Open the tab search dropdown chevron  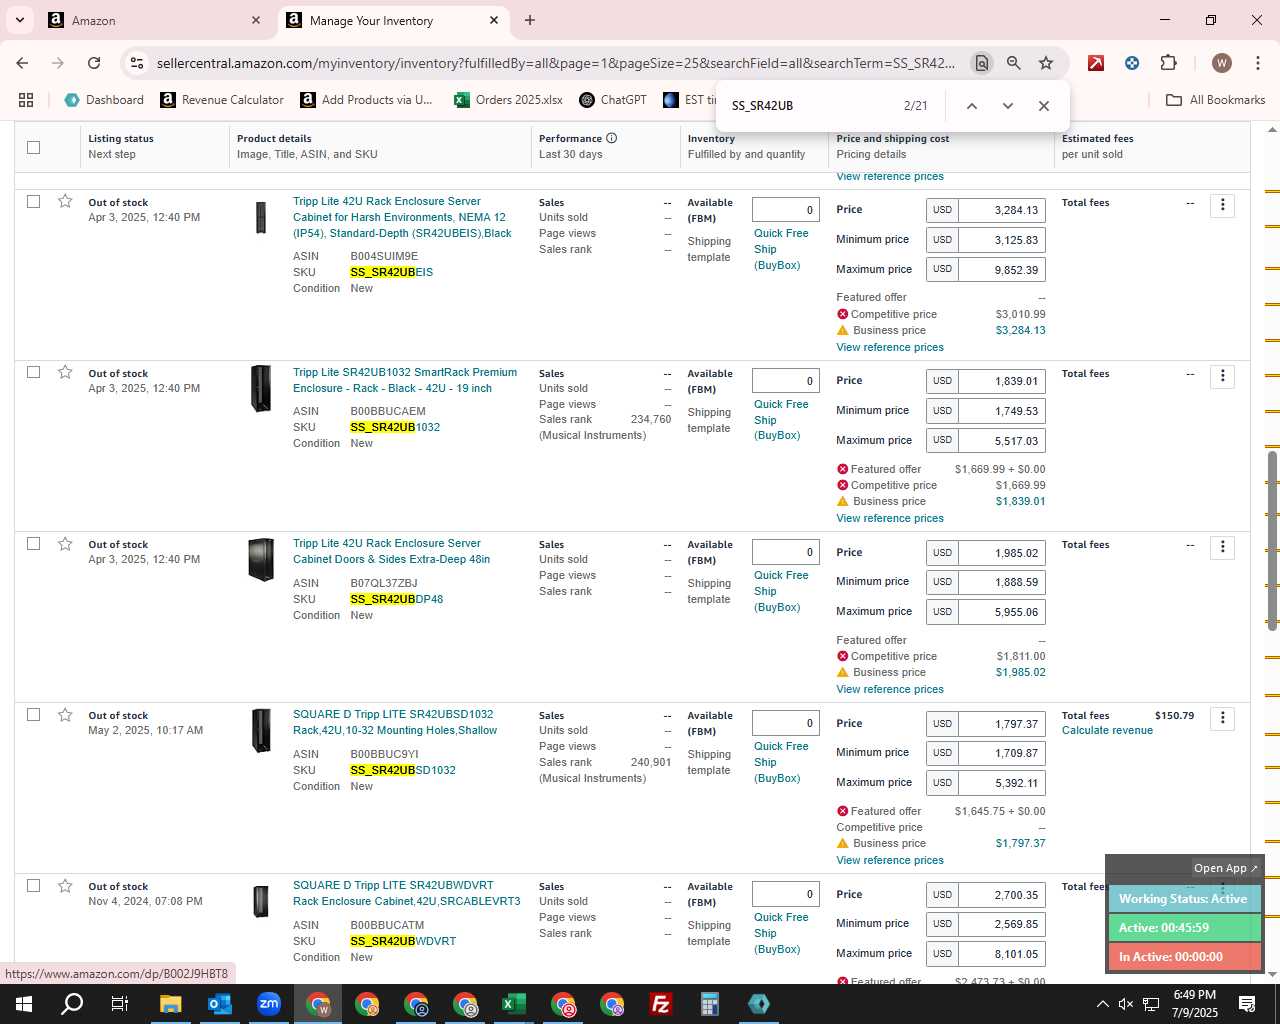coord(20,20)
